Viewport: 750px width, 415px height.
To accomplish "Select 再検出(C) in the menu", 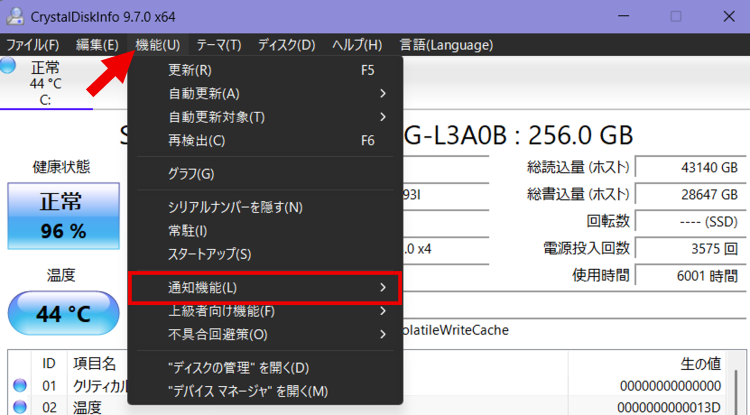I will [265, 141].
